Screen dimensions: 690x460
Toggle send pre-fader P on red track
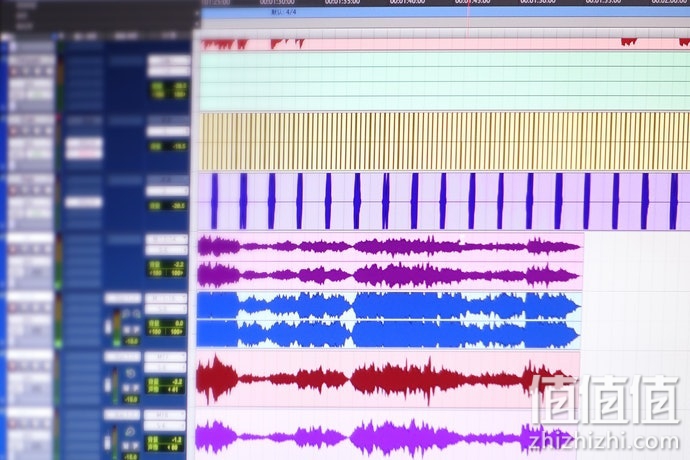[x=136, y=388]
